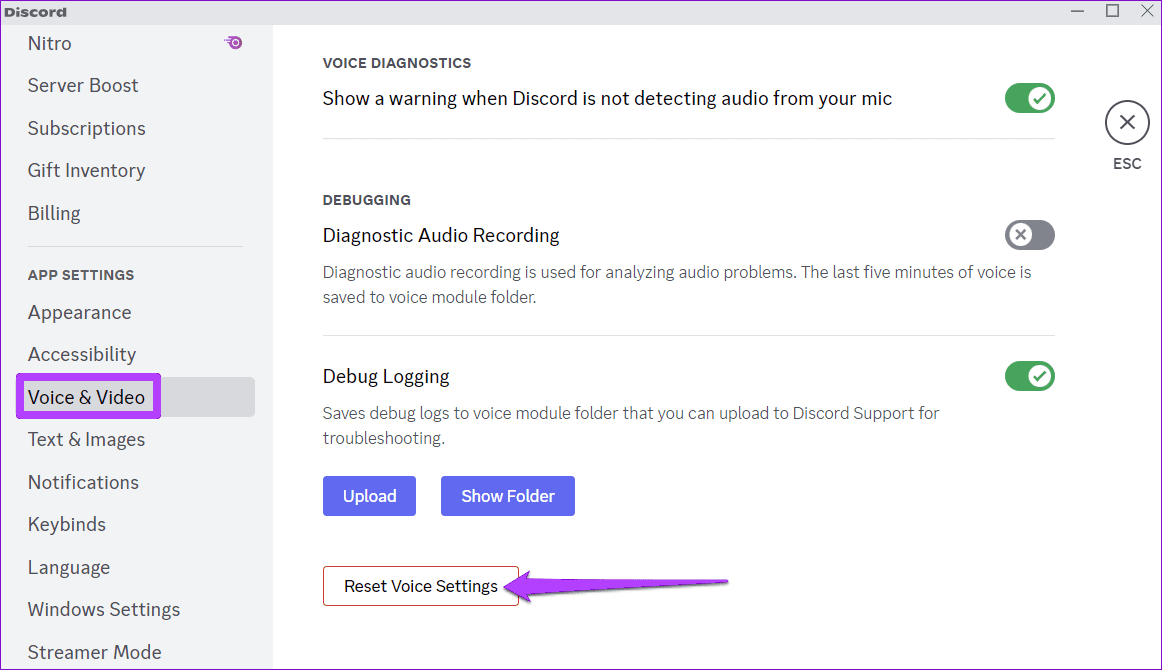Image resolution: width=1162 pixels, height=670 pixels.
Task: Open the Server Boost page
Action: (x=83, y=85)
